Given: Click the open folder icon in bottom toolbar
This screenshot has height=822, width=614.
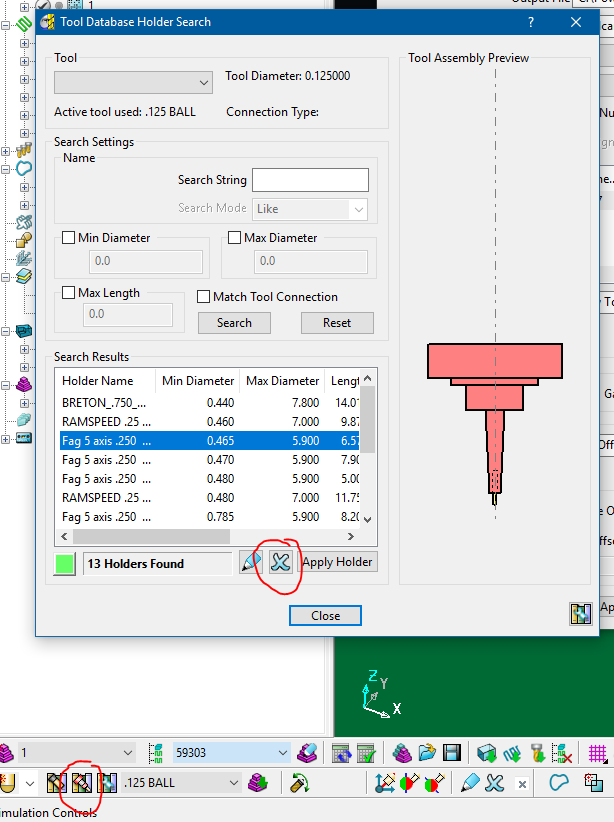Looking at the screenshot, I should coord(427,753).
